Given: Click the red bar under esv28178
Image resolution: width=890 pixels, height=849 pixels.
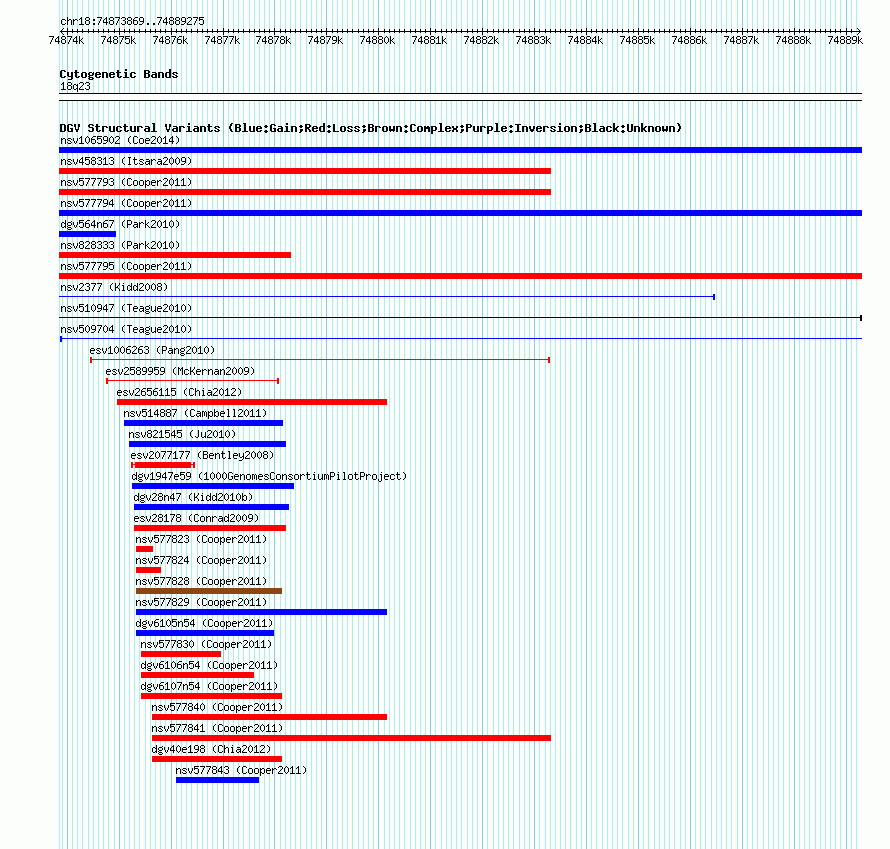Looking at the screenshot, I should pos(210,528).
